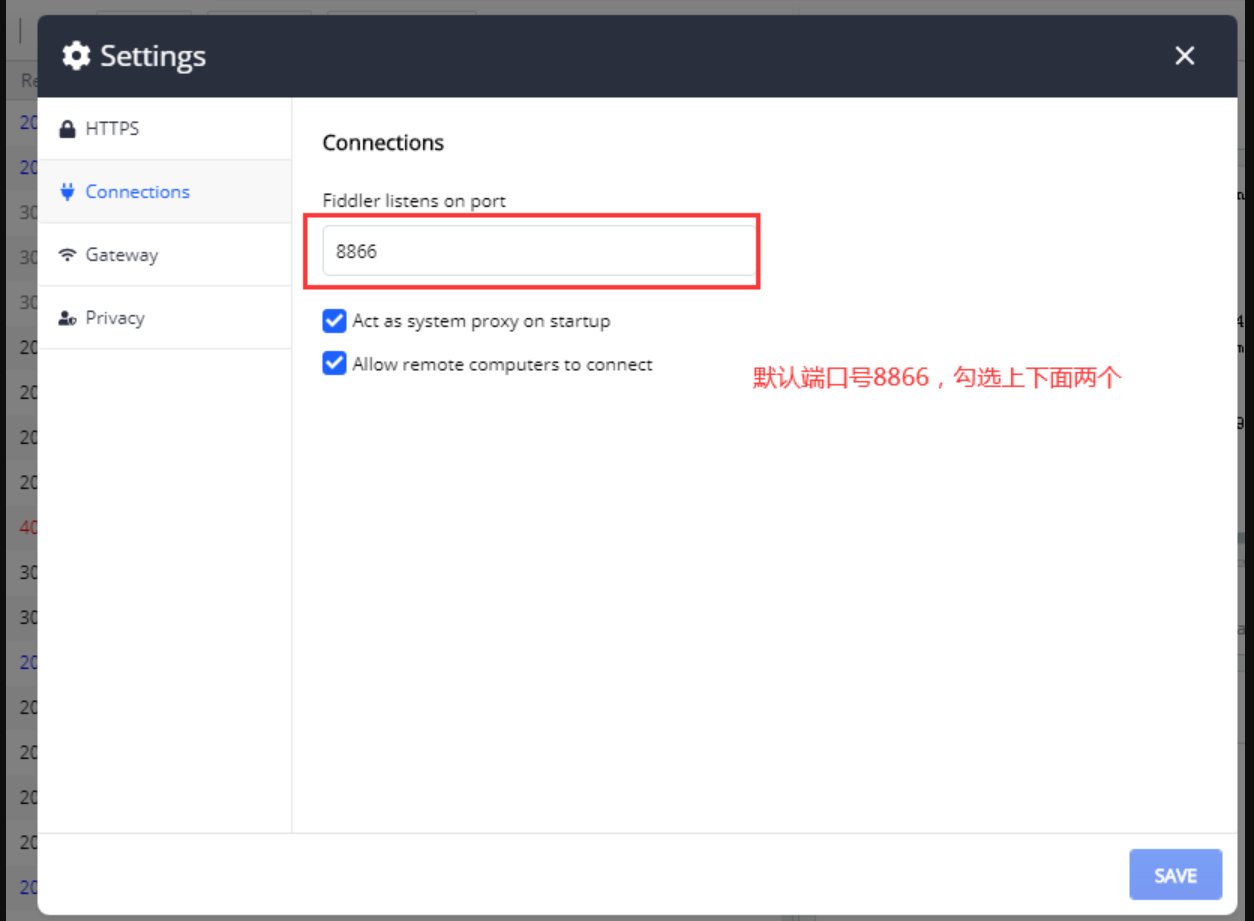Save the settings with SAVE button

click(x=1175, y=876)
